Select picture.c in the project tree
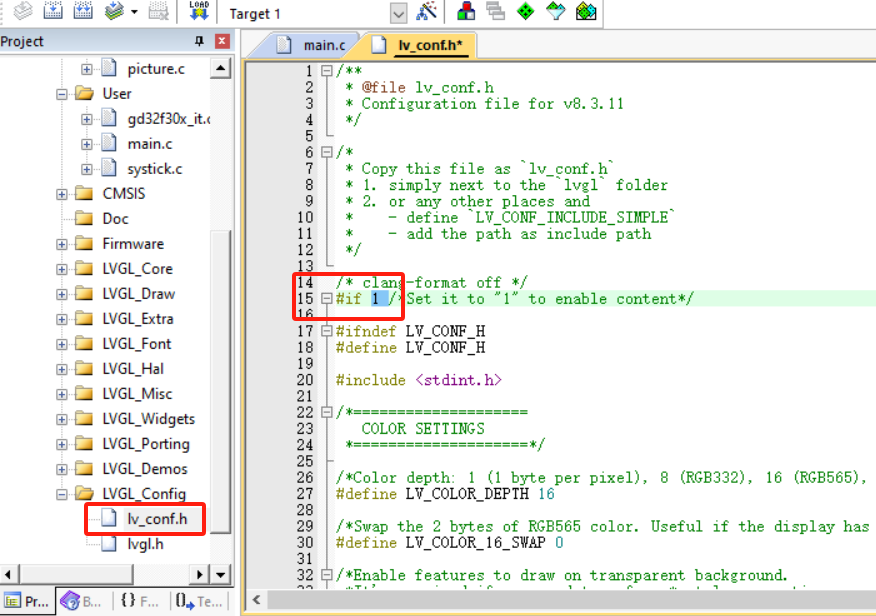The width and height of the screenshot is (876, 616). [x=156, y=69]
